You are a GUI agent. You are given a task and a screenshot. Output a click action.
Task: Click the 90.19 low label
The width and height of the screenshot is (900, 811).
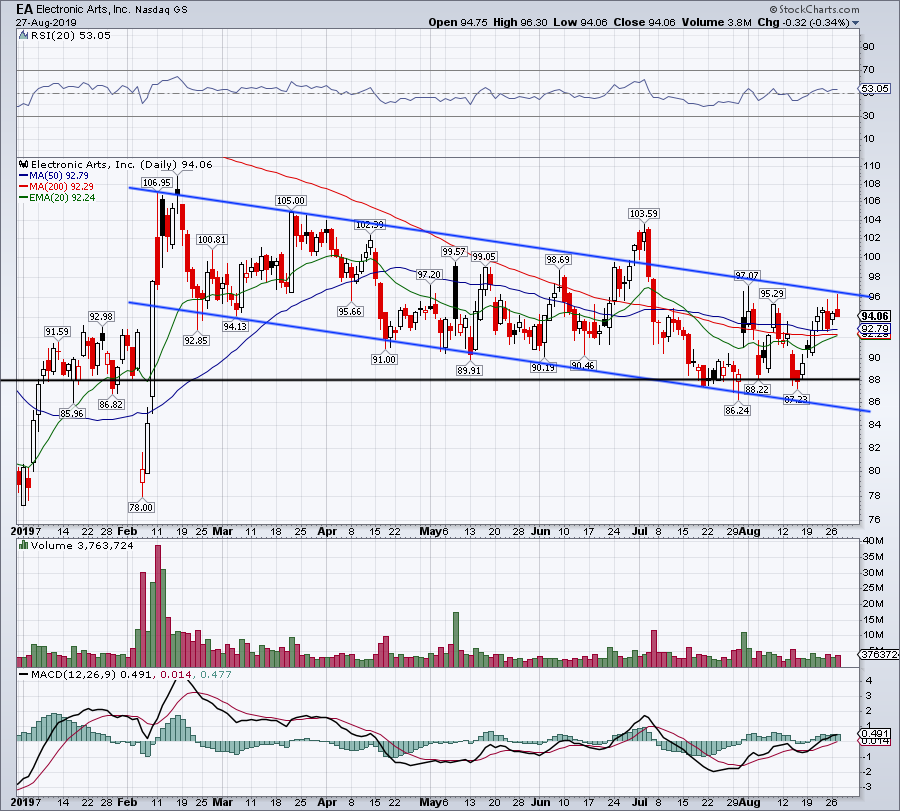click(x=543, y=367)
